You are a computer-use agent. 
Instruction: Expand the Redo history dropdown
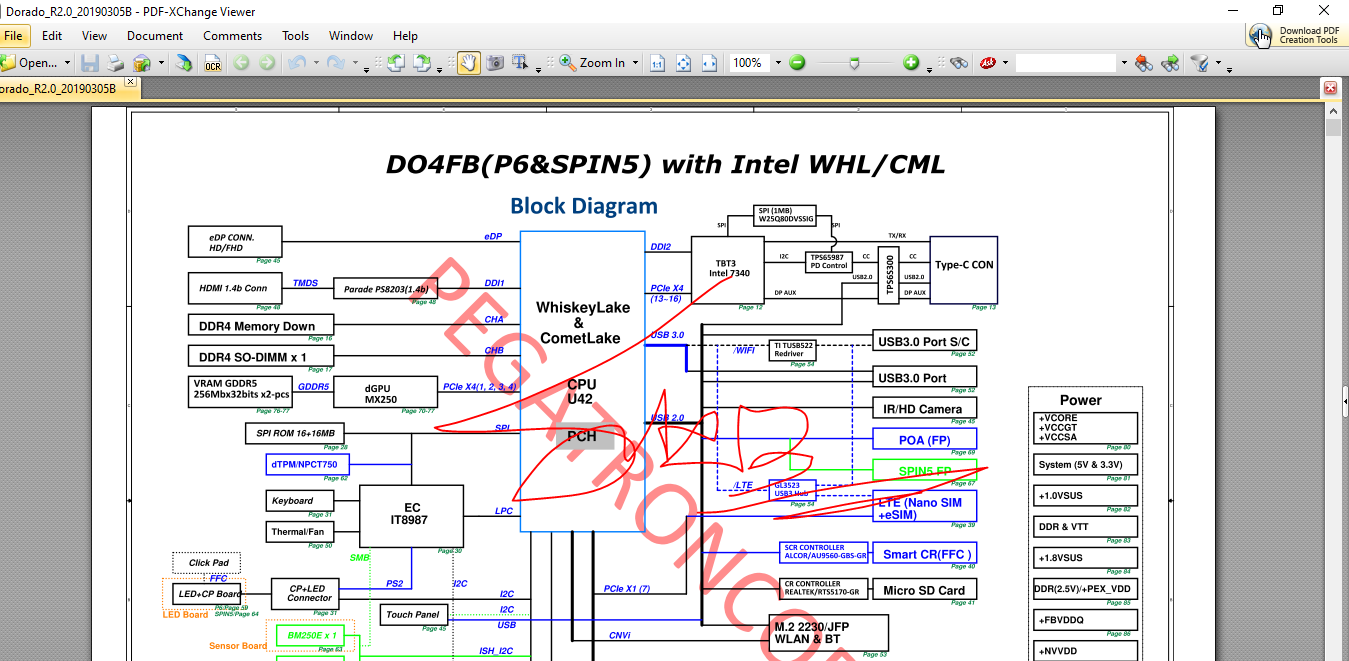click(355, 62)
